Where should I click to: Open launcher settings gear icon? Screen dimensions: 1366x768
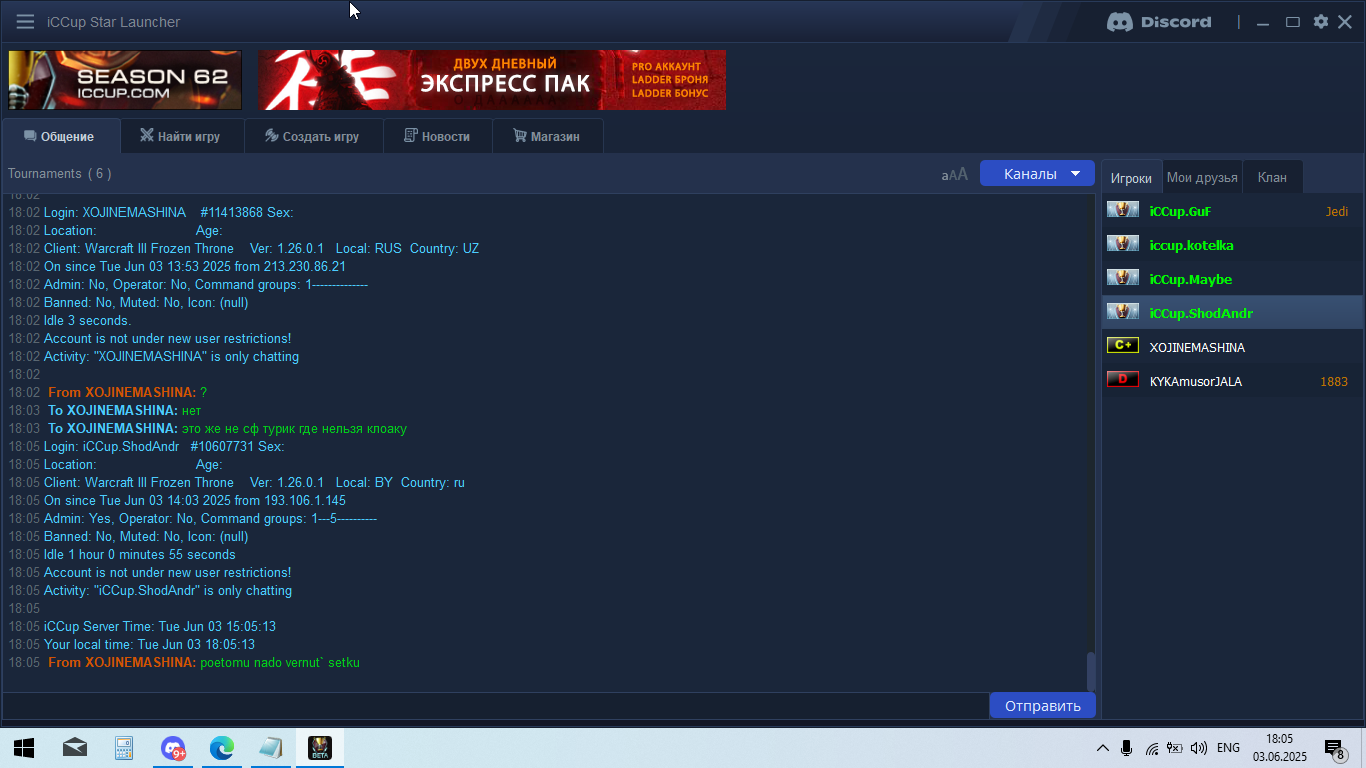1321,22
